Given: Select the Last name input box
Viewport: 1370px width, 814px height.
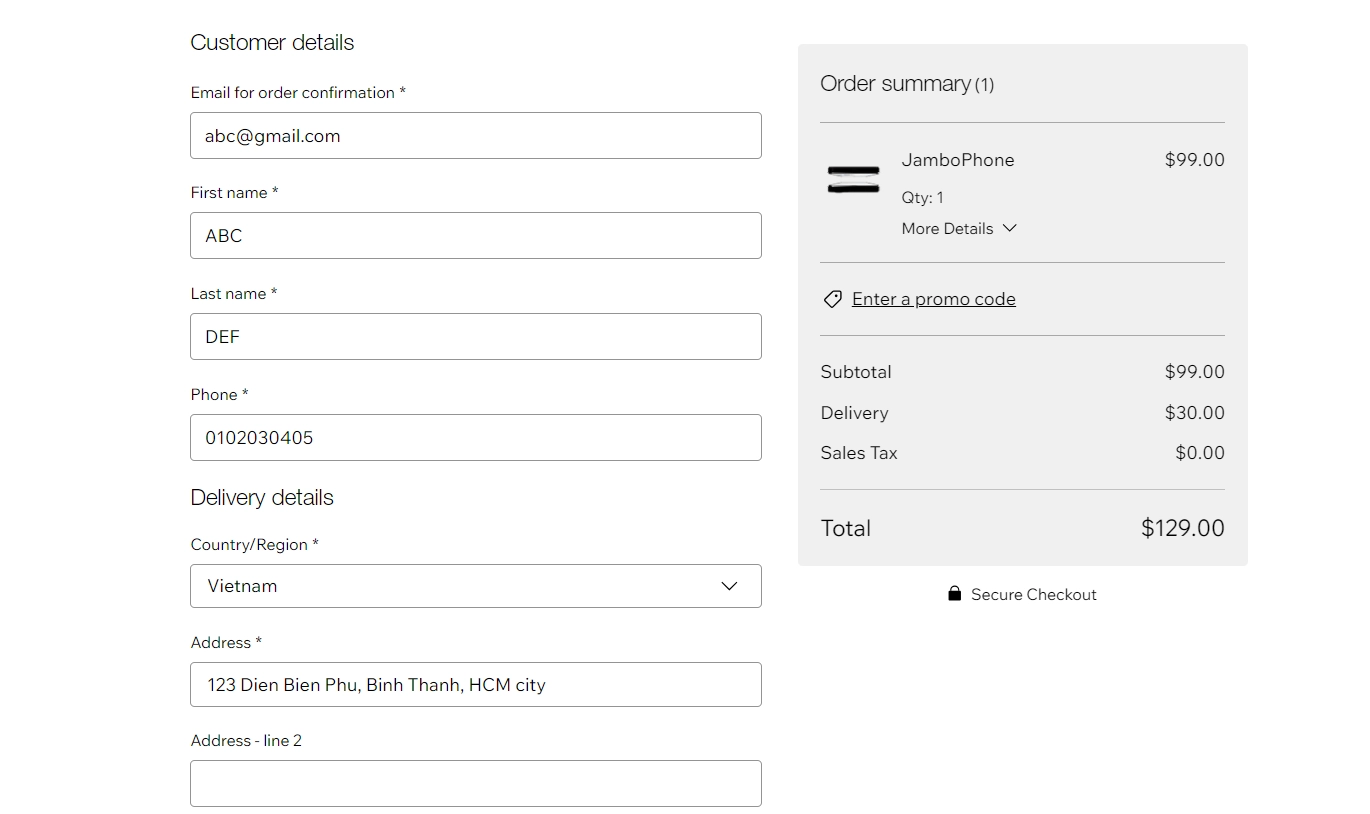Looking at the screenshot, I should point(475,337).
